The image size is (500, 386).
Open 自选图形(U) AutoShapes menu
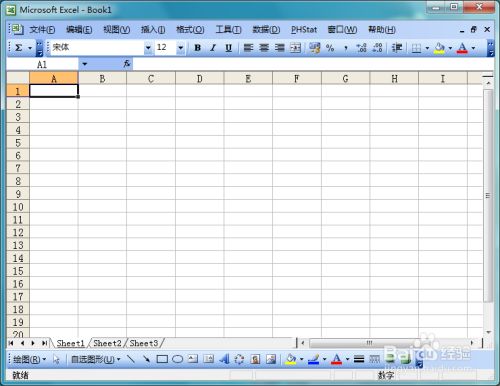click(x=96, y=359)
